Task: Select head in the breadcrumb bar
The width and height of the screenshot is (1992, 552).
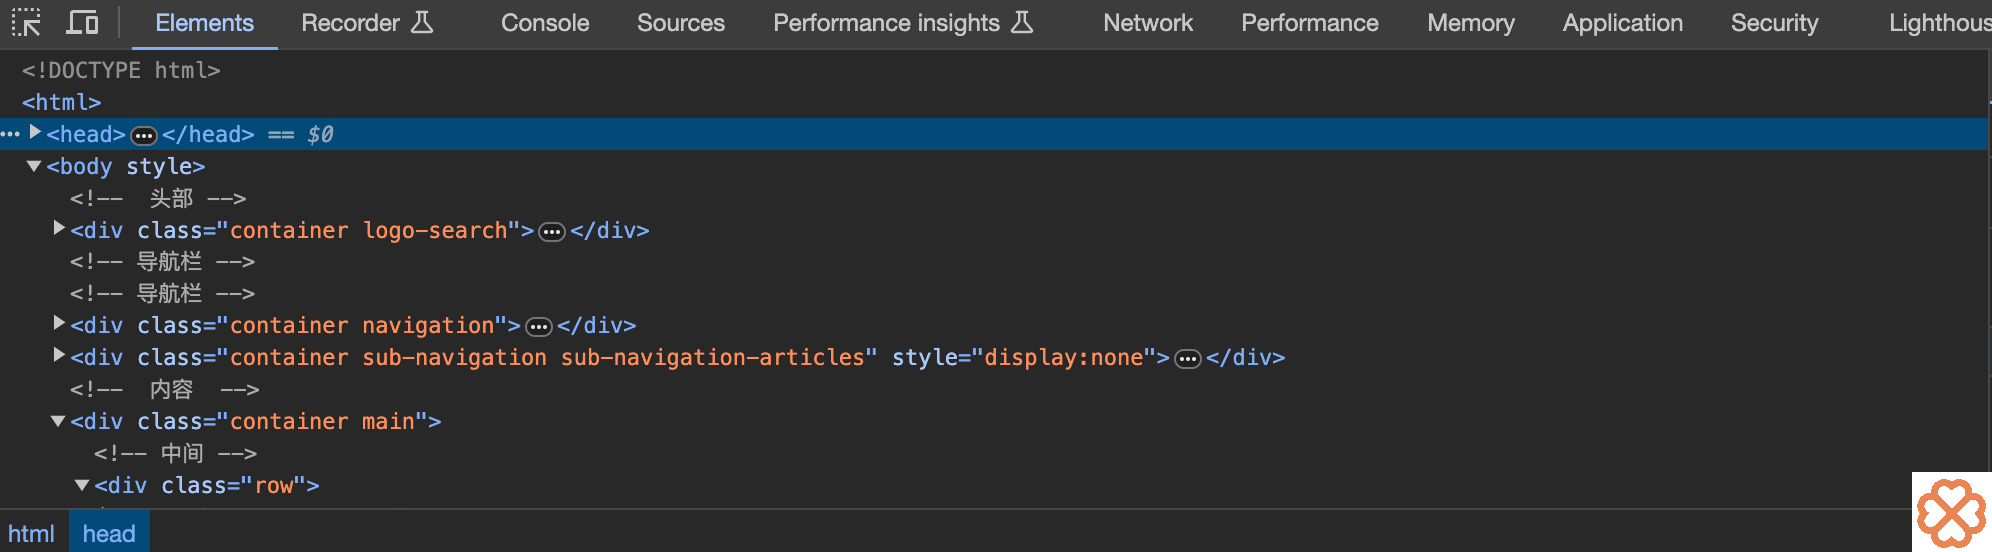Action: click(109, 534)
